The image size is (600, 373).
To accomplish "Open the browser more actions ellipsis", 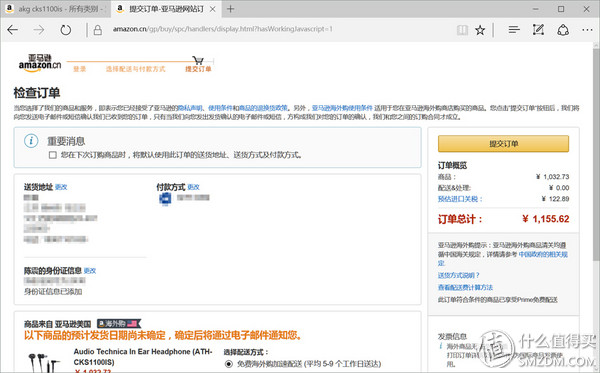I will (x=587, y=30).
